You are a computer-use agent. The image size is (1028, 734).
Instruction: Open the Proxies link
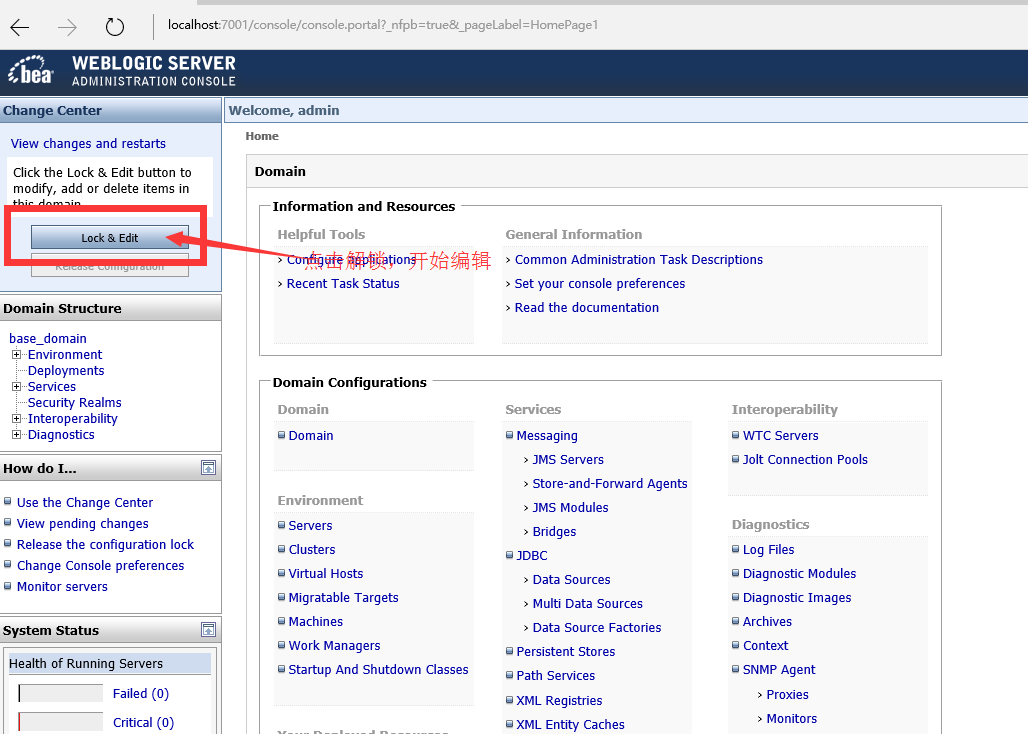787,695
